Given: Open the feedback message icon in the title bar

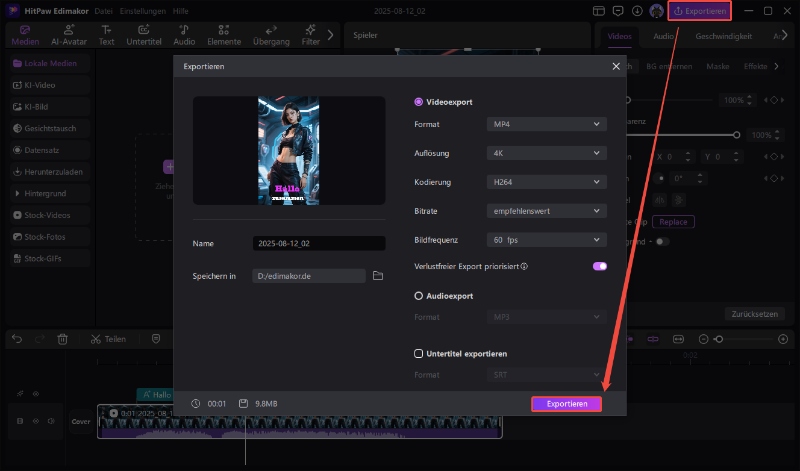Looking at the screenshot, I should point(618,11).
